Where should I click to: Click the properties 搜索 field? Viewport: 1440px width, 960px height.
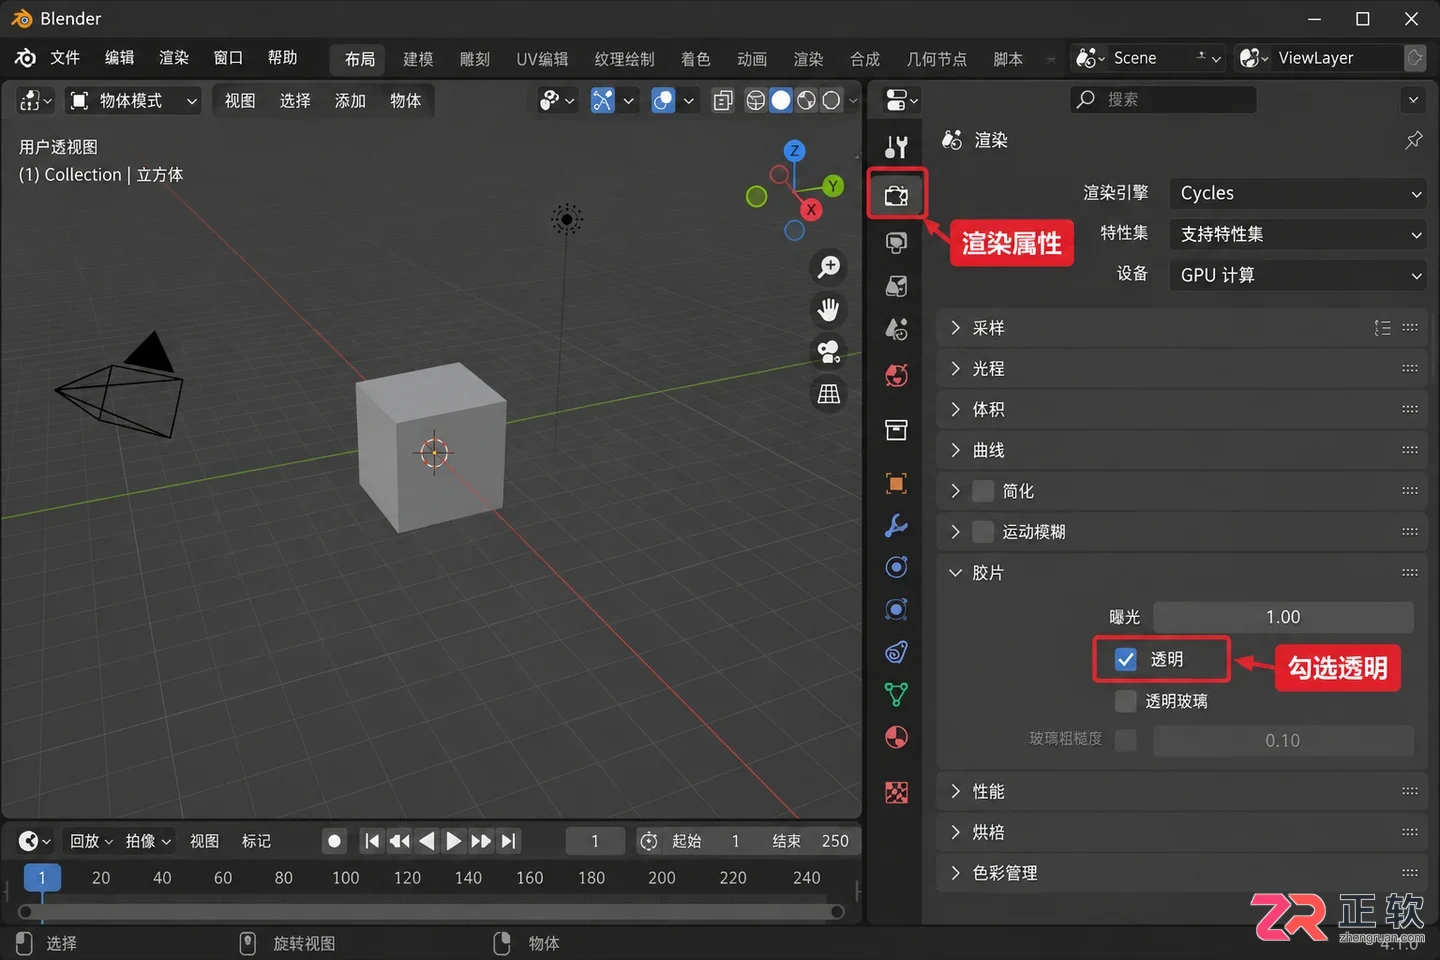click(1163, 99)
